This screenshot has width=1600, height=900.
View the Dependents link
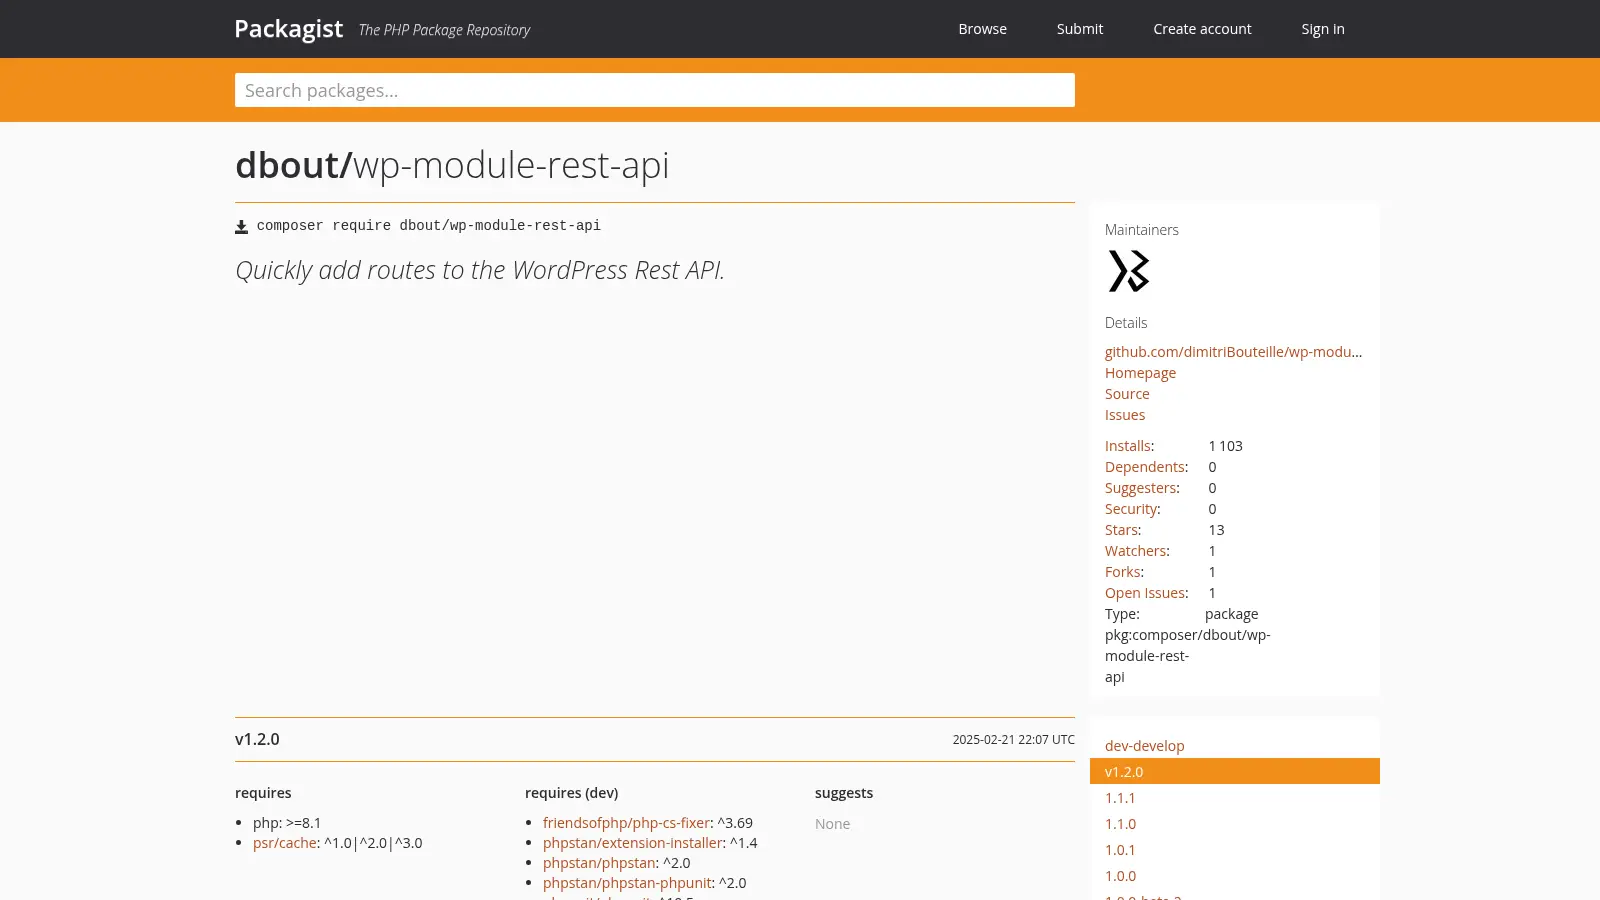tap(1144, 467)
